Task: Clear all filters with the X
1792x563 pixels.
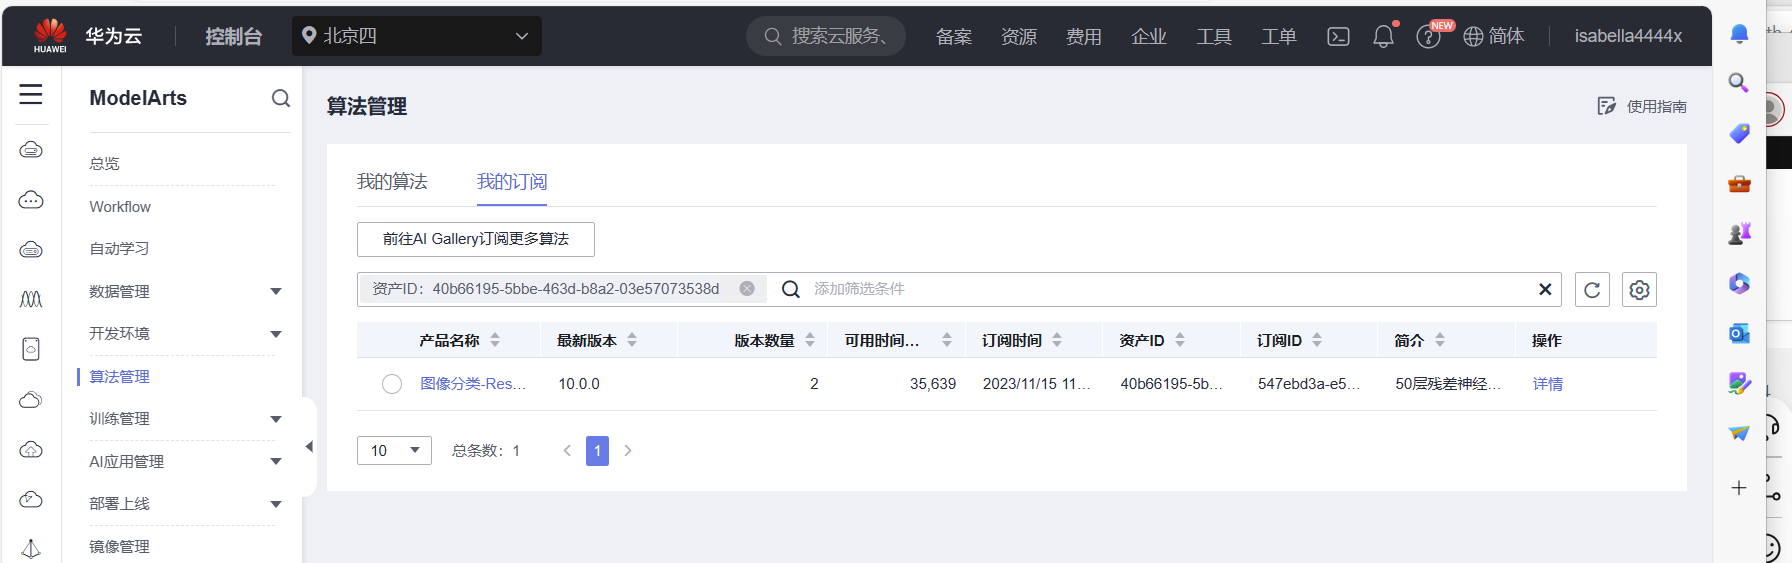Action: tap(1545, 289)
